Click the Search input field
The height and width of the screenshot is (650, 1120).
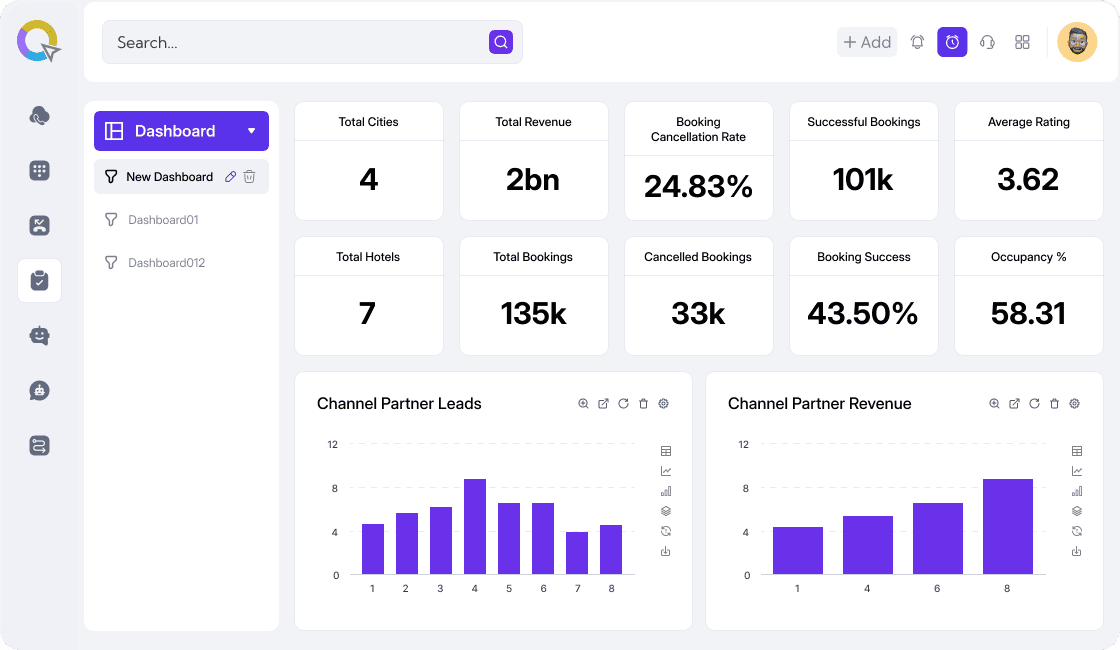tap(300, 42)
